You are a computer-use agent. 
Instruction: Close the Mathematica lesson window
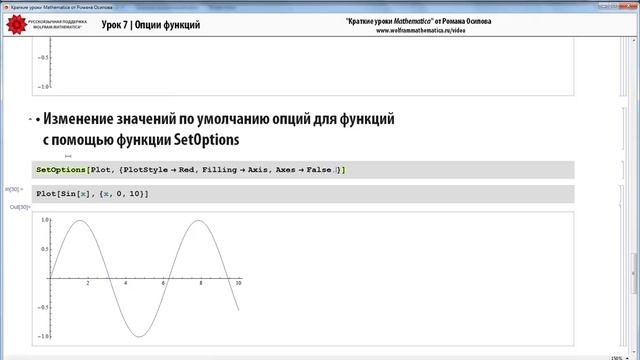point(629,6)
